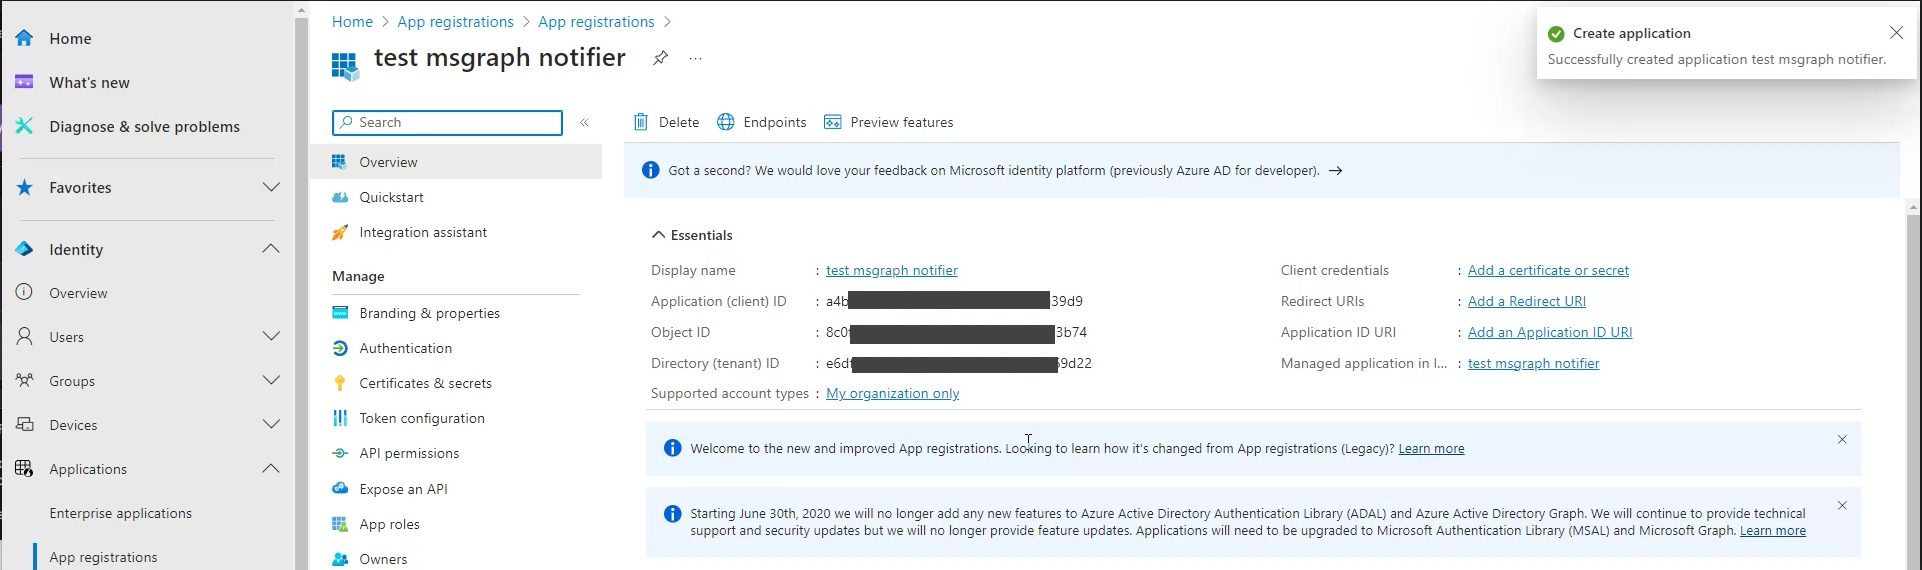Expand the Users menu group
This screenshot has height=570, width=1922.
[271, 337]
